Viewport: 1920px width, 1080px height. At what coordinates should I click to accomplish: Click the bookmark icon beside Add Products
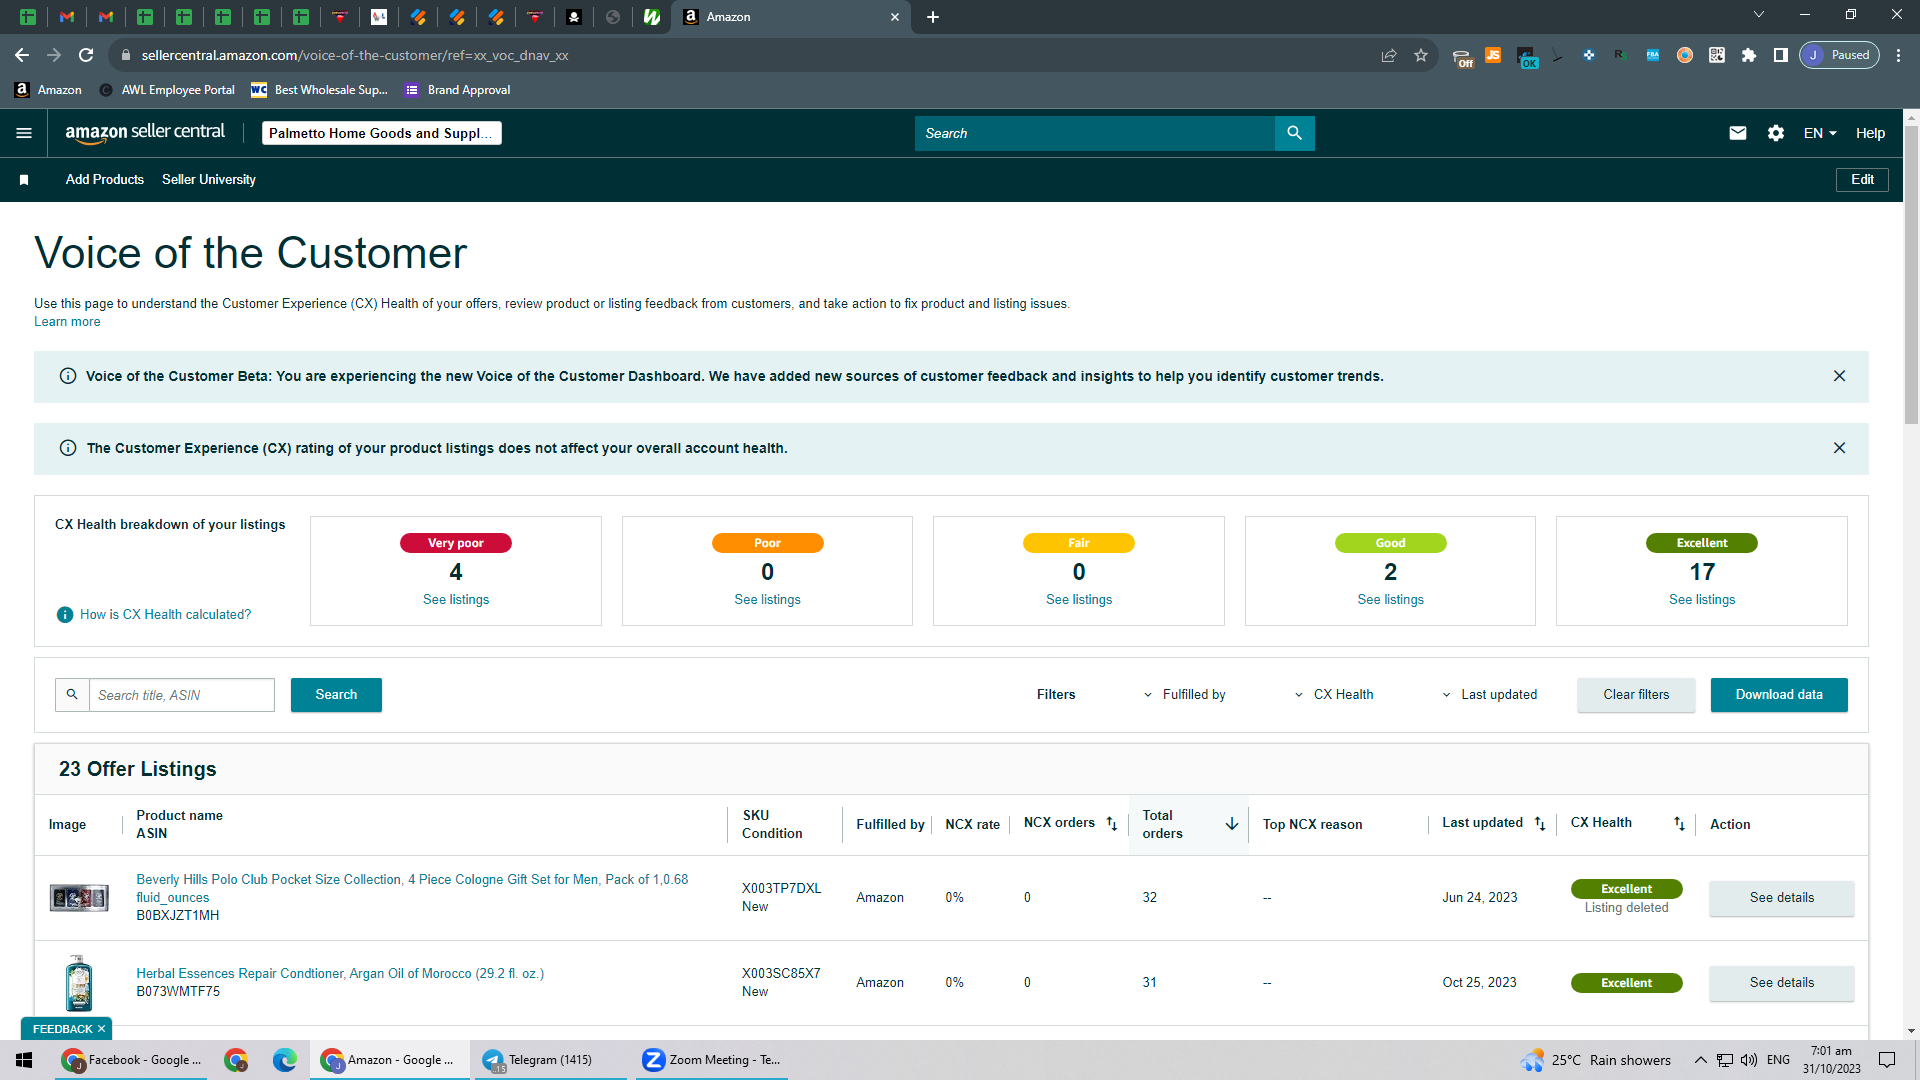tap(24, 180)
